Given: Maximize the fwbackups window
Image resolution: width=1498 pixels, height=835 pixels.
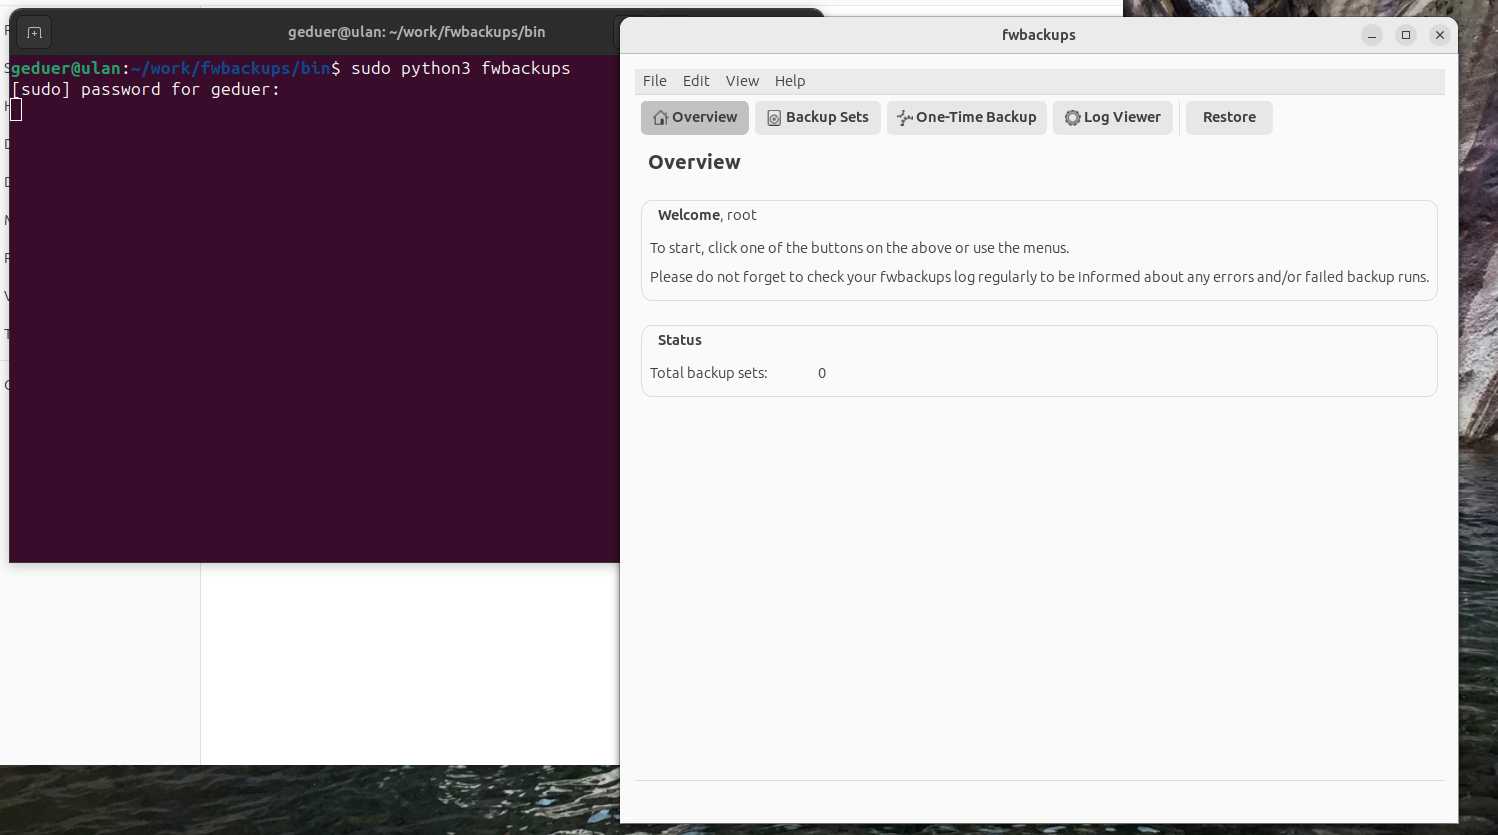Looking at the screenshot, I should click(1406, 35).
